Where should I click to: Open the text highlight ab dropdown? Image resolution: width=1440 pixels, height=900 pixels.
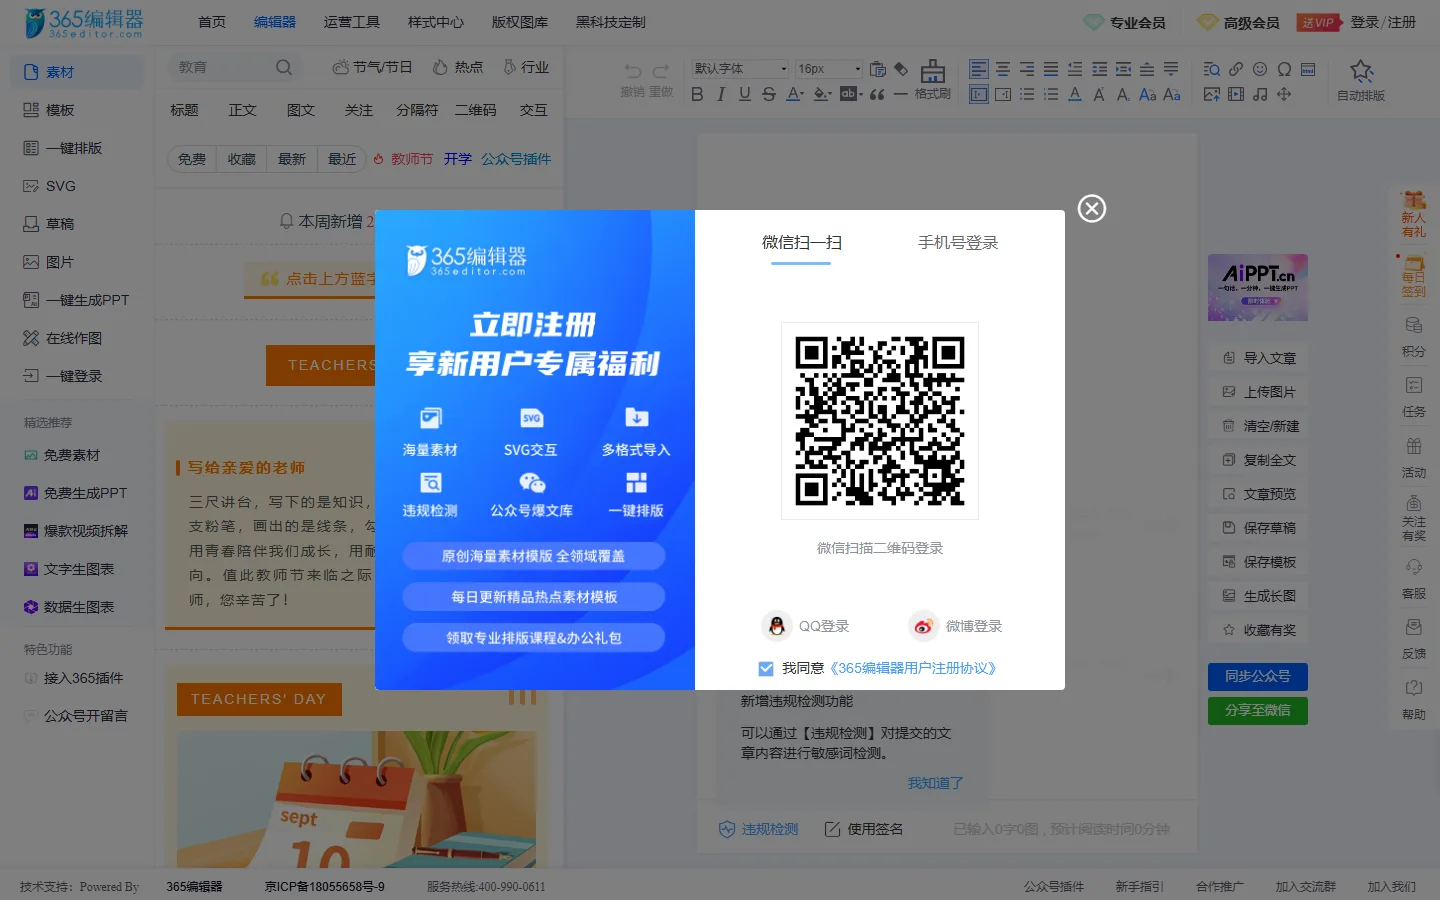[x=851, y=94]
